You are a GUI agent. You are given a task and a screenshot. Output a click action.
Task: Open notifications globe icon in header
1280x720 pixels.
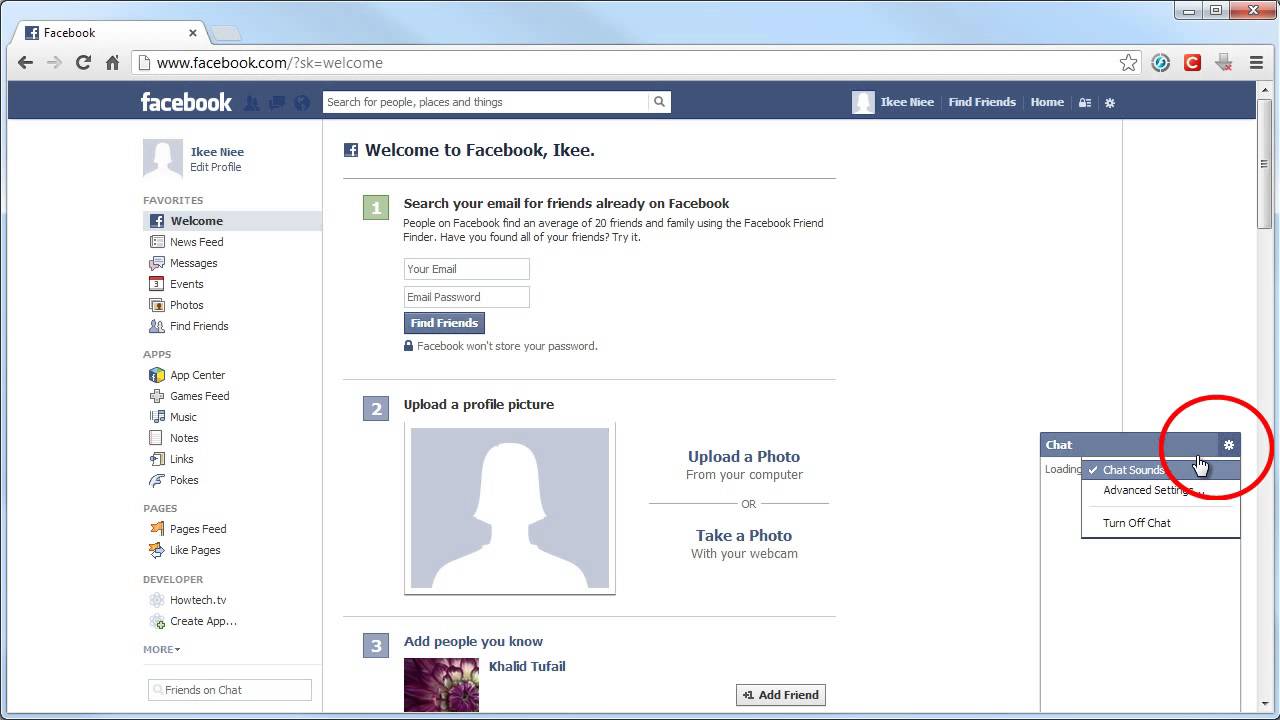click(301, 102)
